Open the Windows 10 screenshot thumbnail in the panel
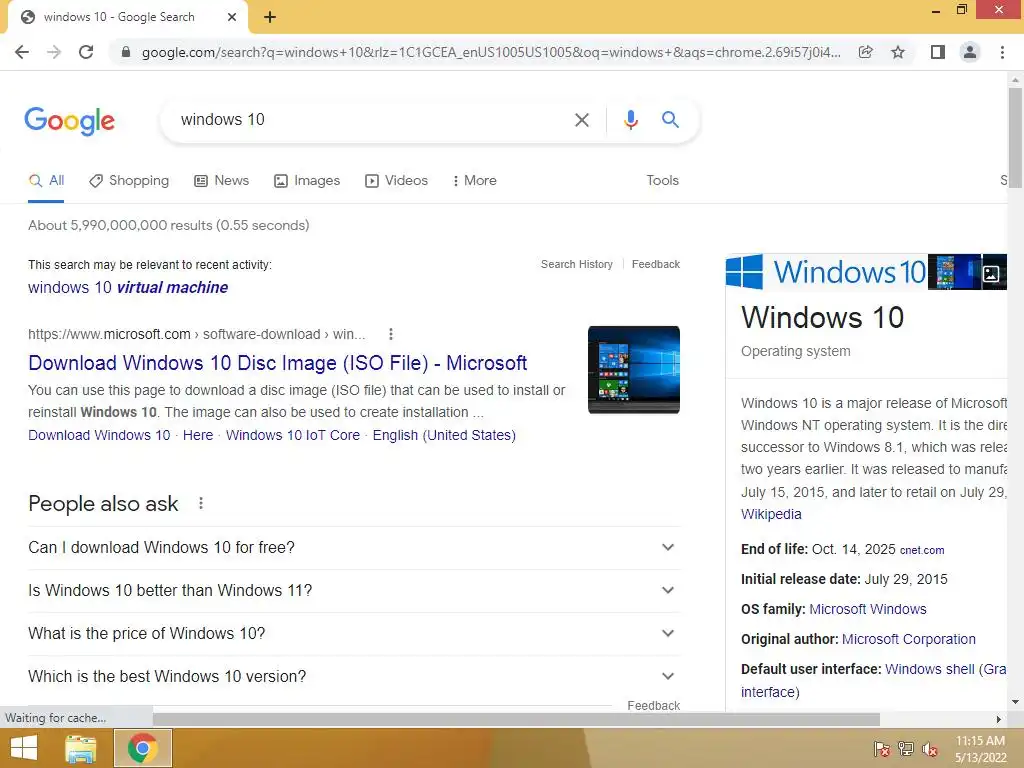The width and height of the screenshot is (1024, 768). point(954,272)
